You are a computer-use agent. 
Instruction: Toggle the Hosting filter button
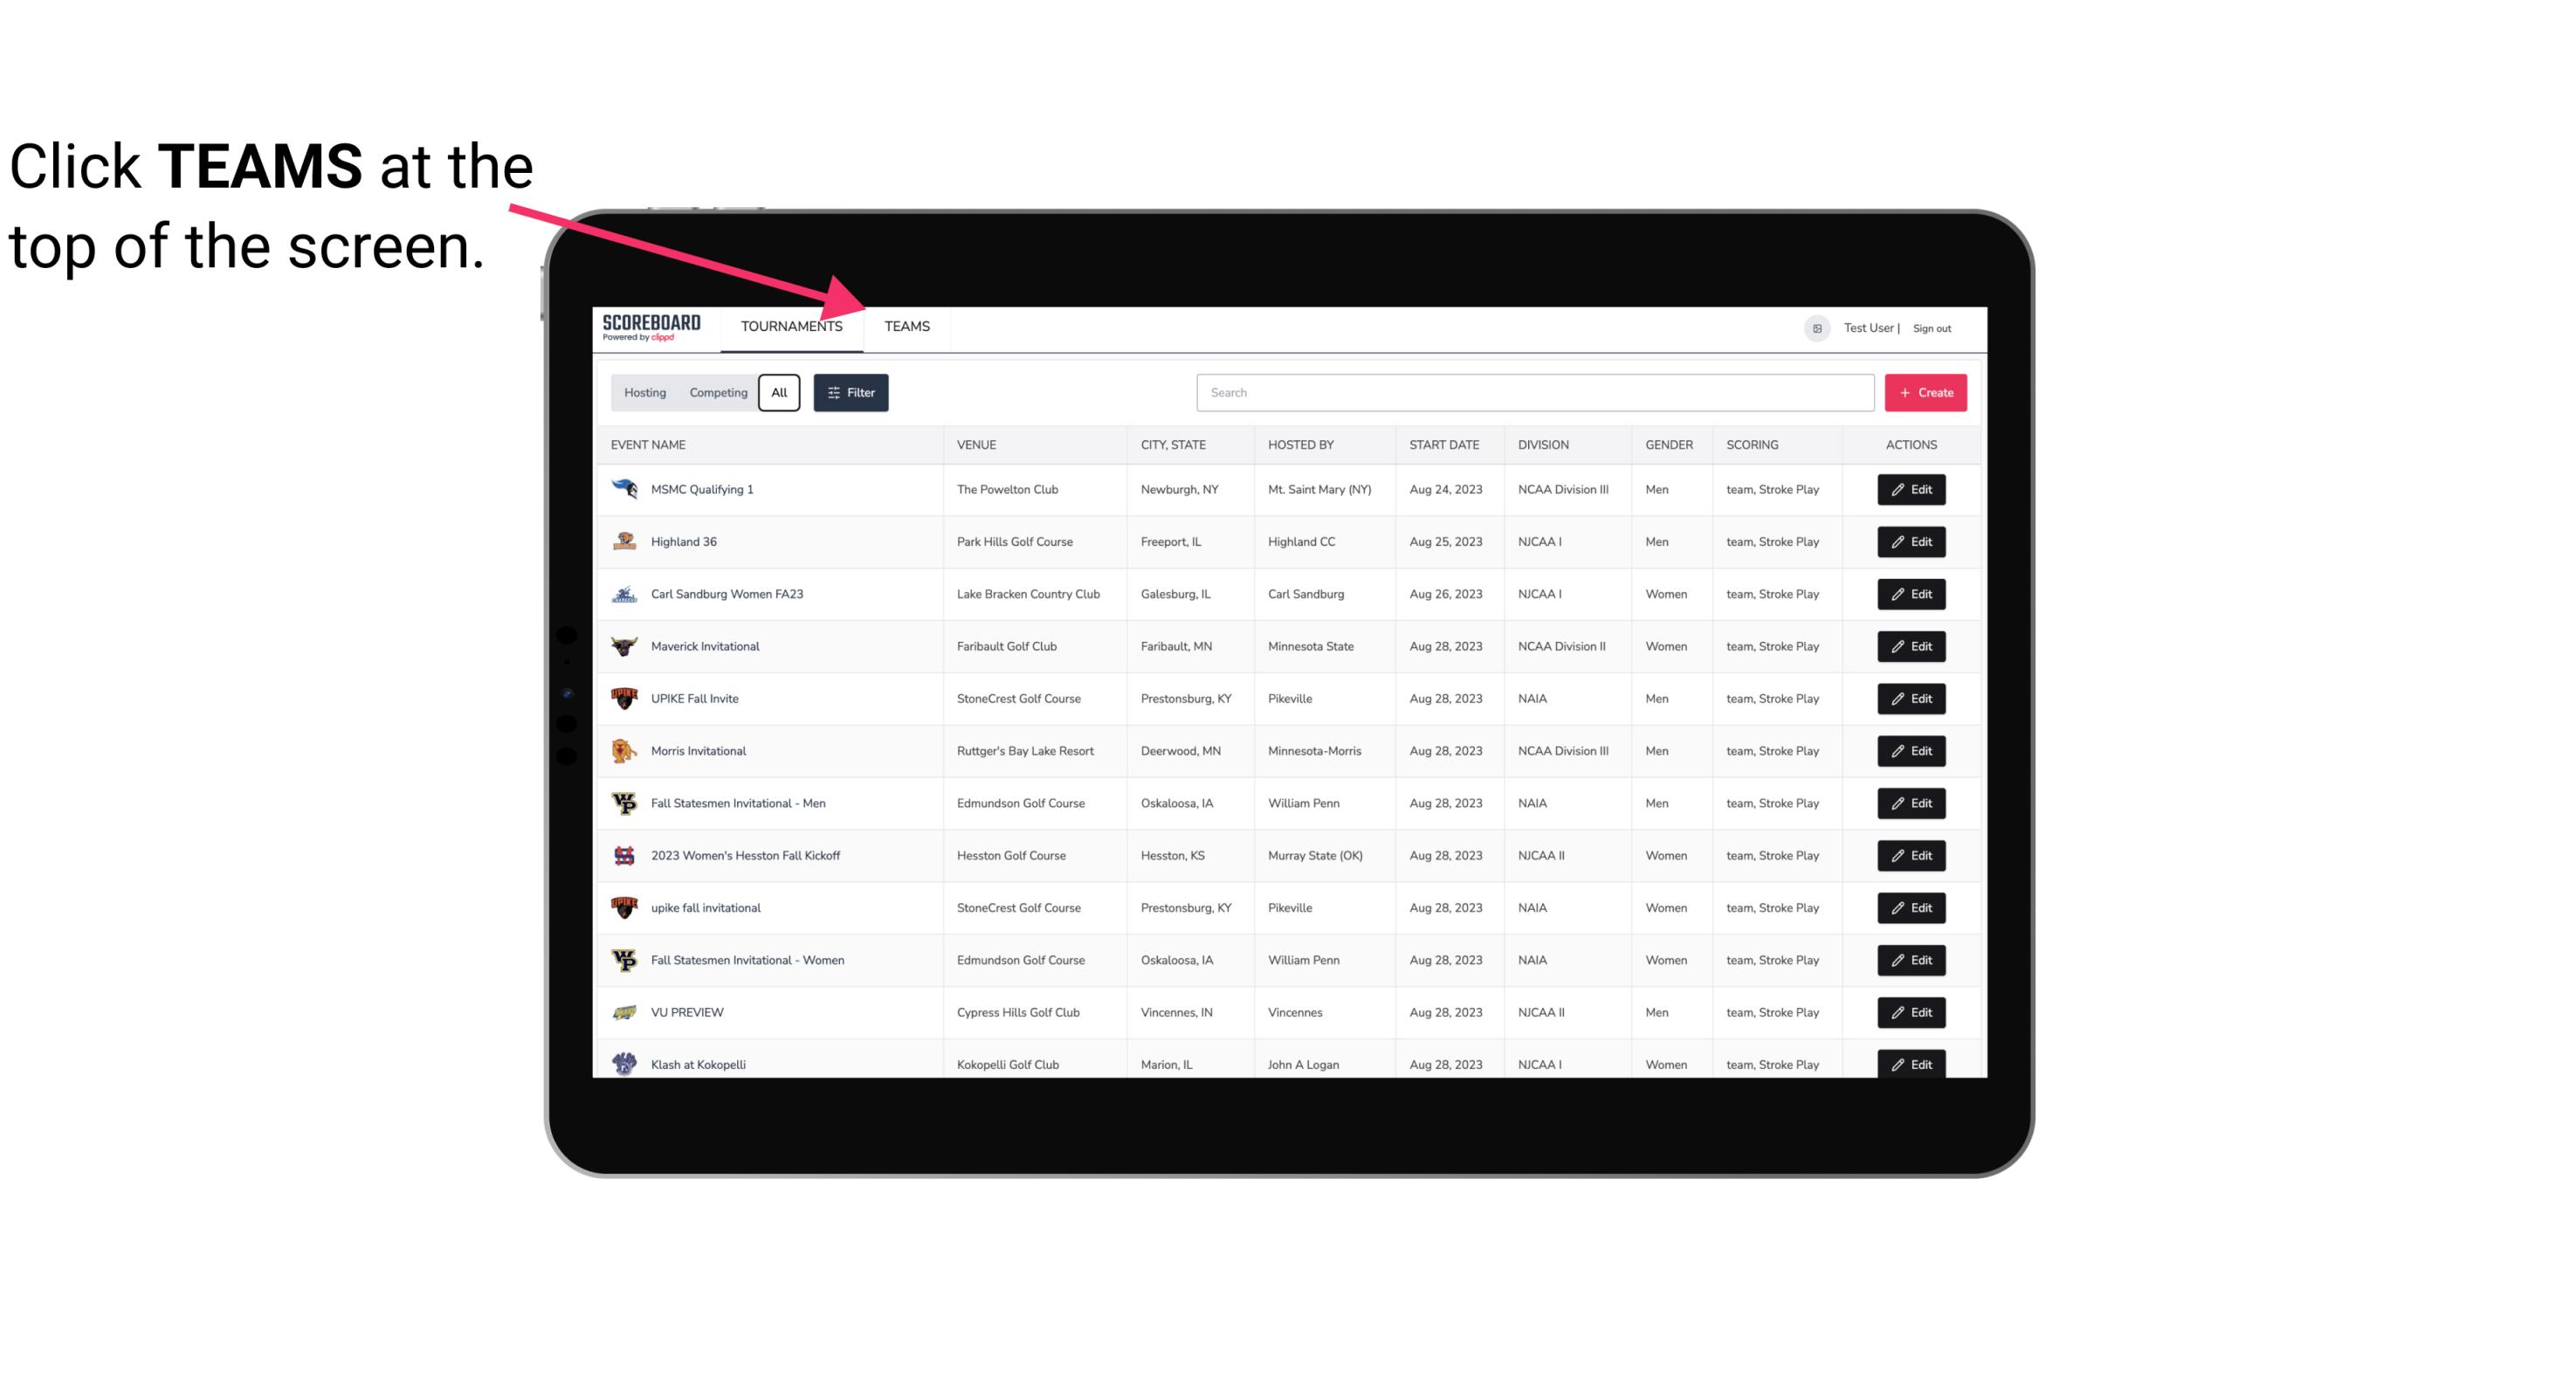click(x=644, y=393)
